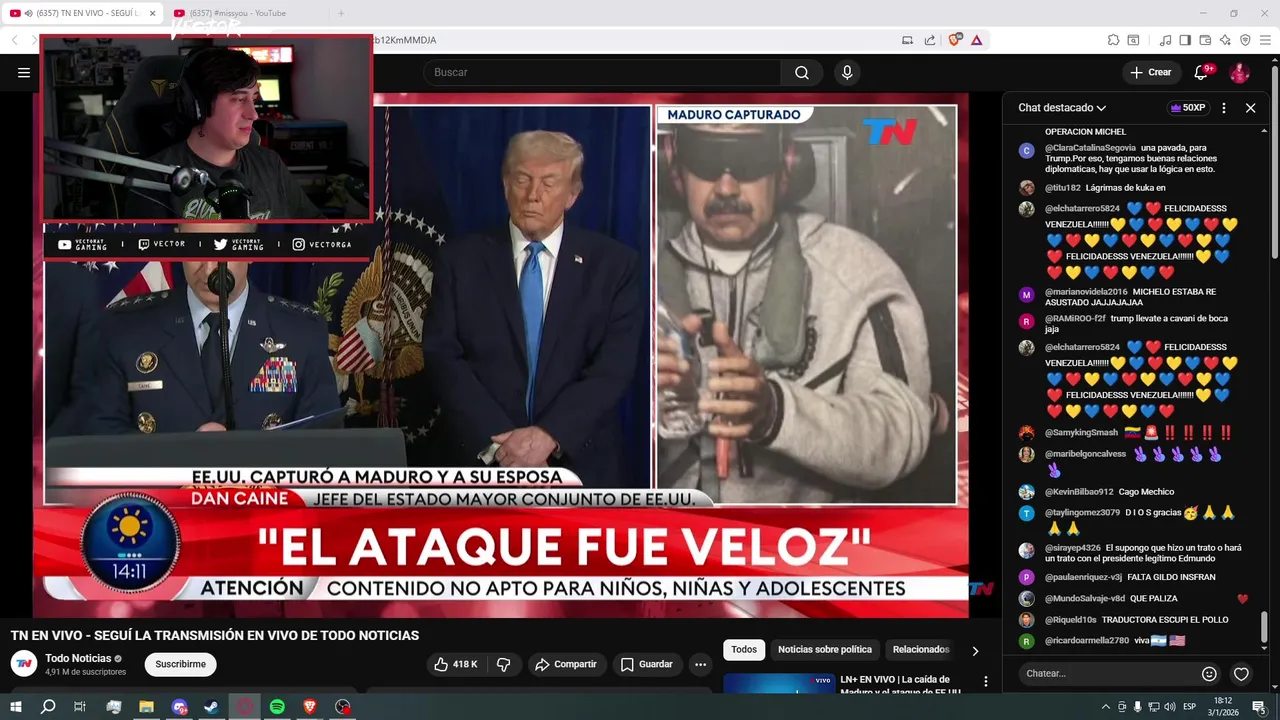Click the 50XP badge in chat

coord(1188,108)
